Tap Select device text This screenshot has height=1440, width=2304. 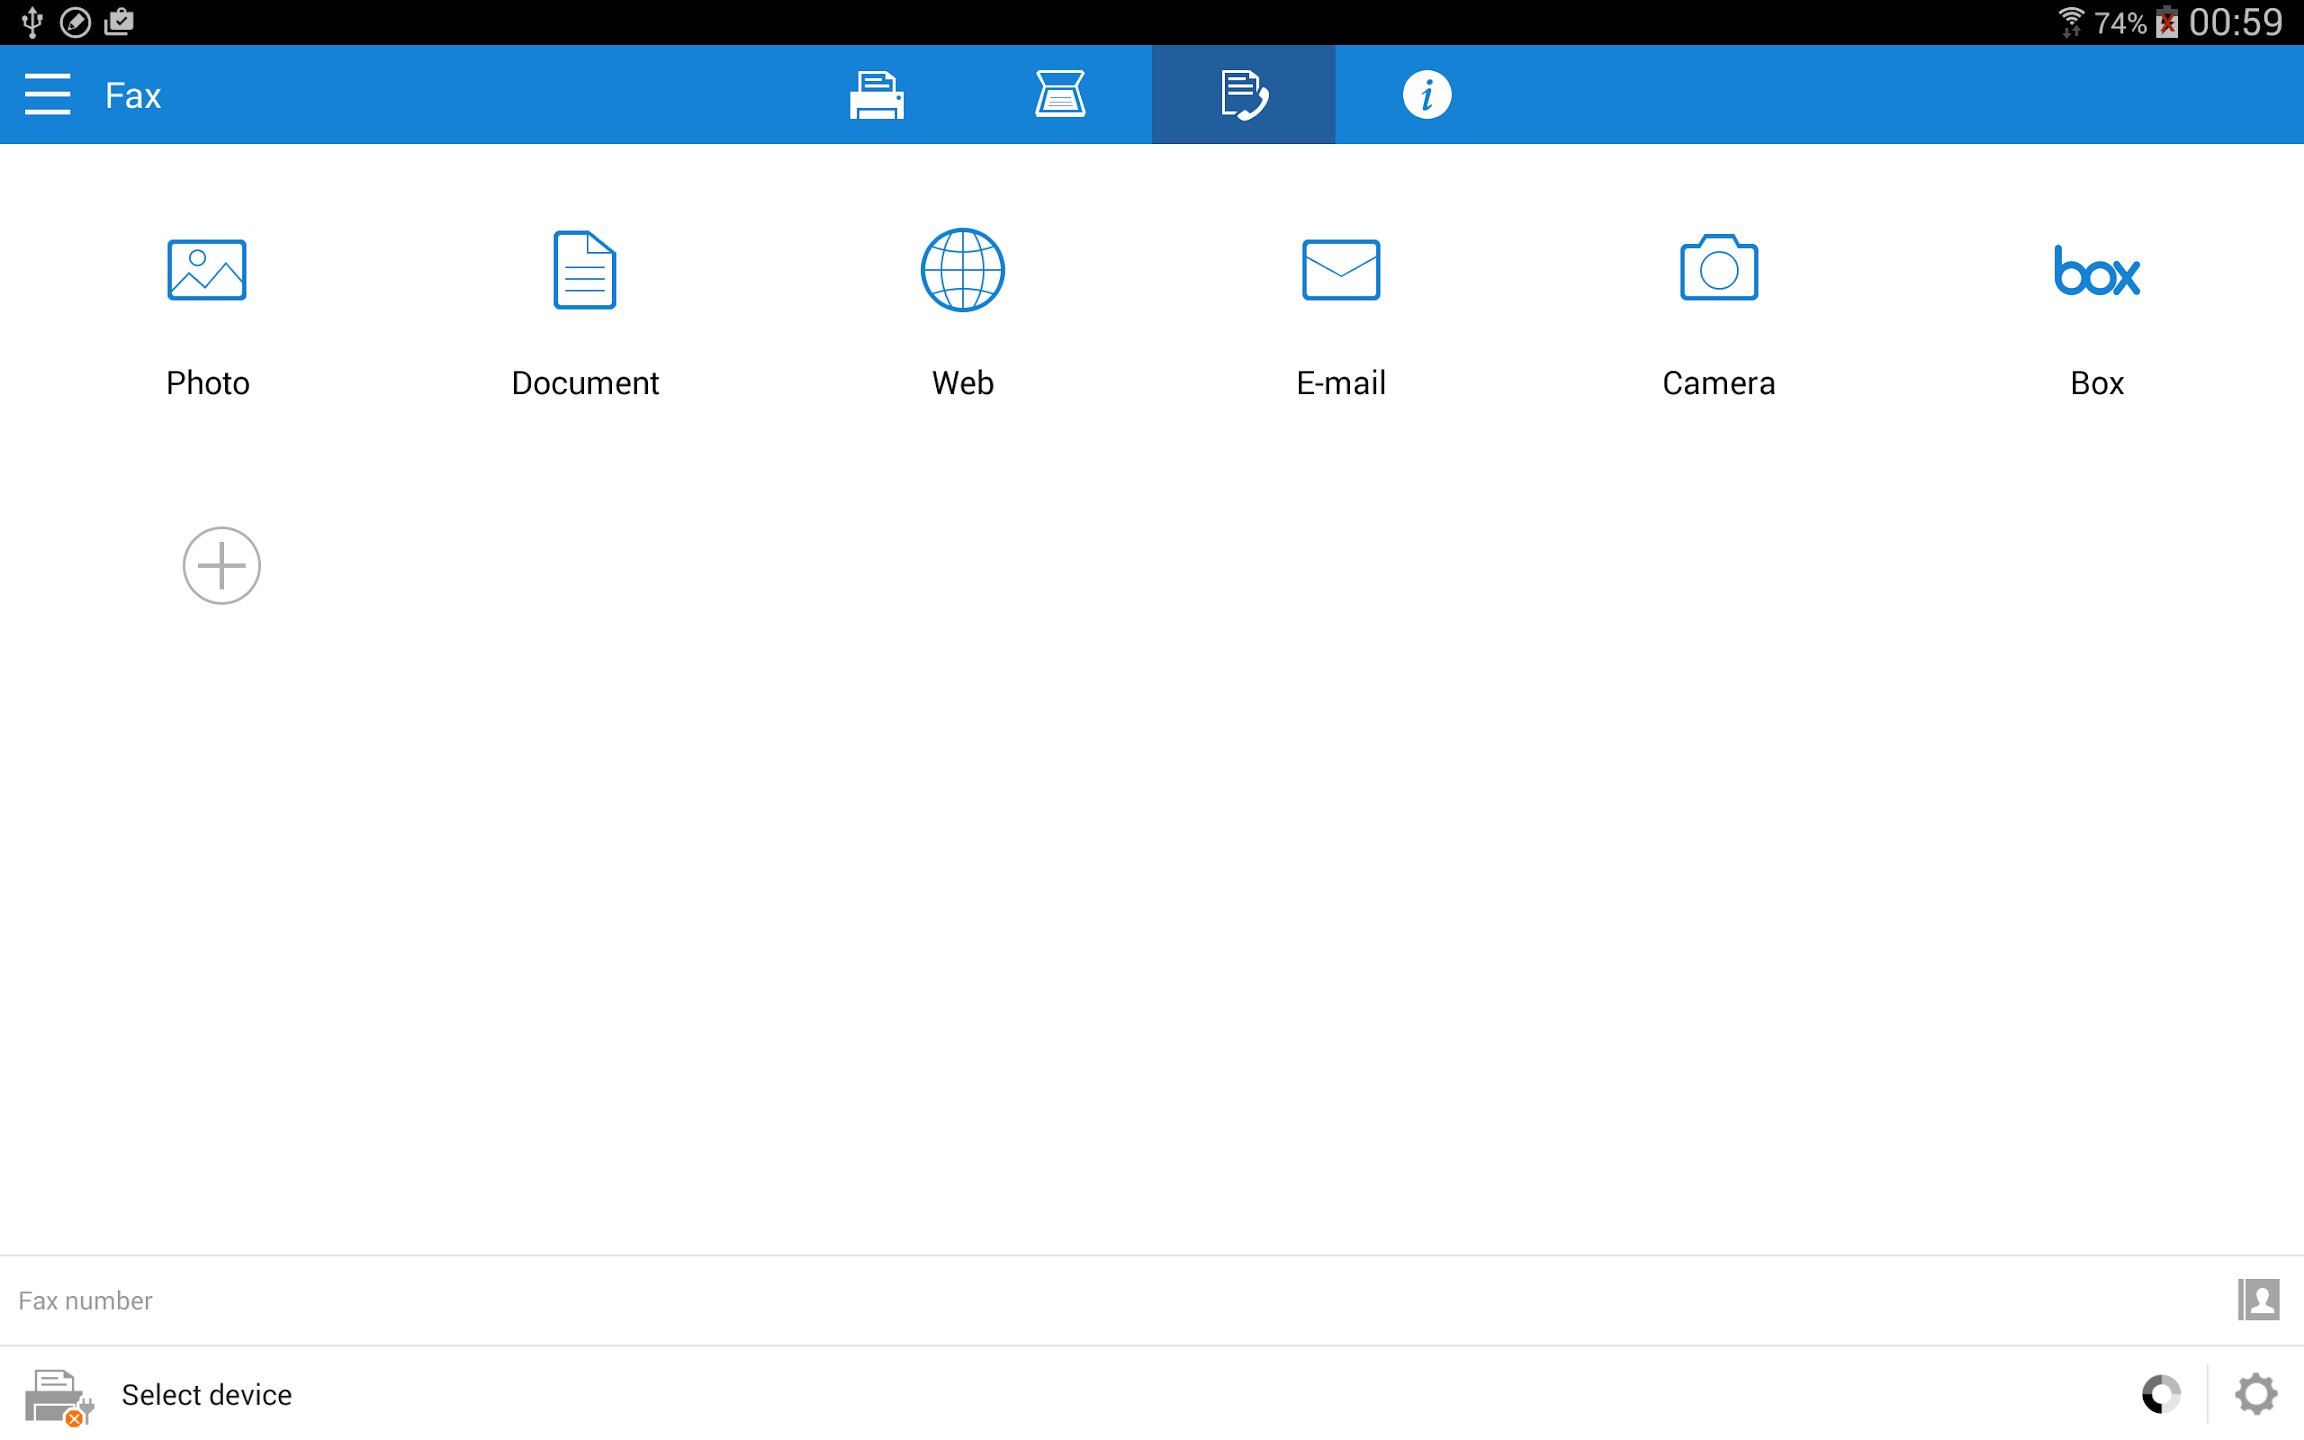206,1394
